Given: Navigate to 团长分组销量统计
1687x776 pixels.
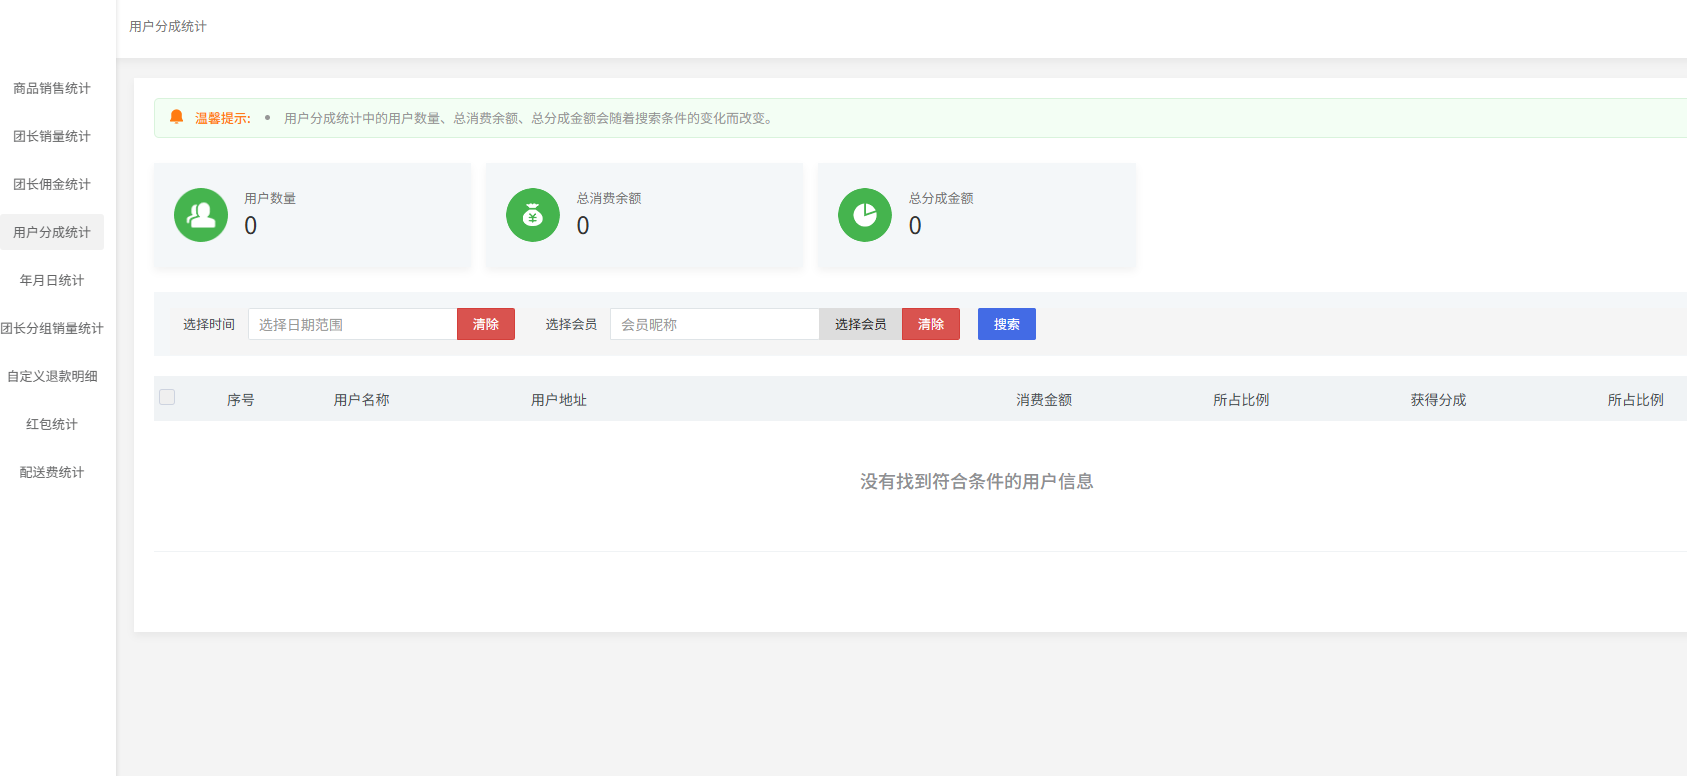Looking at the screenshot, I should pyautogui.click(x=52, y=328).
